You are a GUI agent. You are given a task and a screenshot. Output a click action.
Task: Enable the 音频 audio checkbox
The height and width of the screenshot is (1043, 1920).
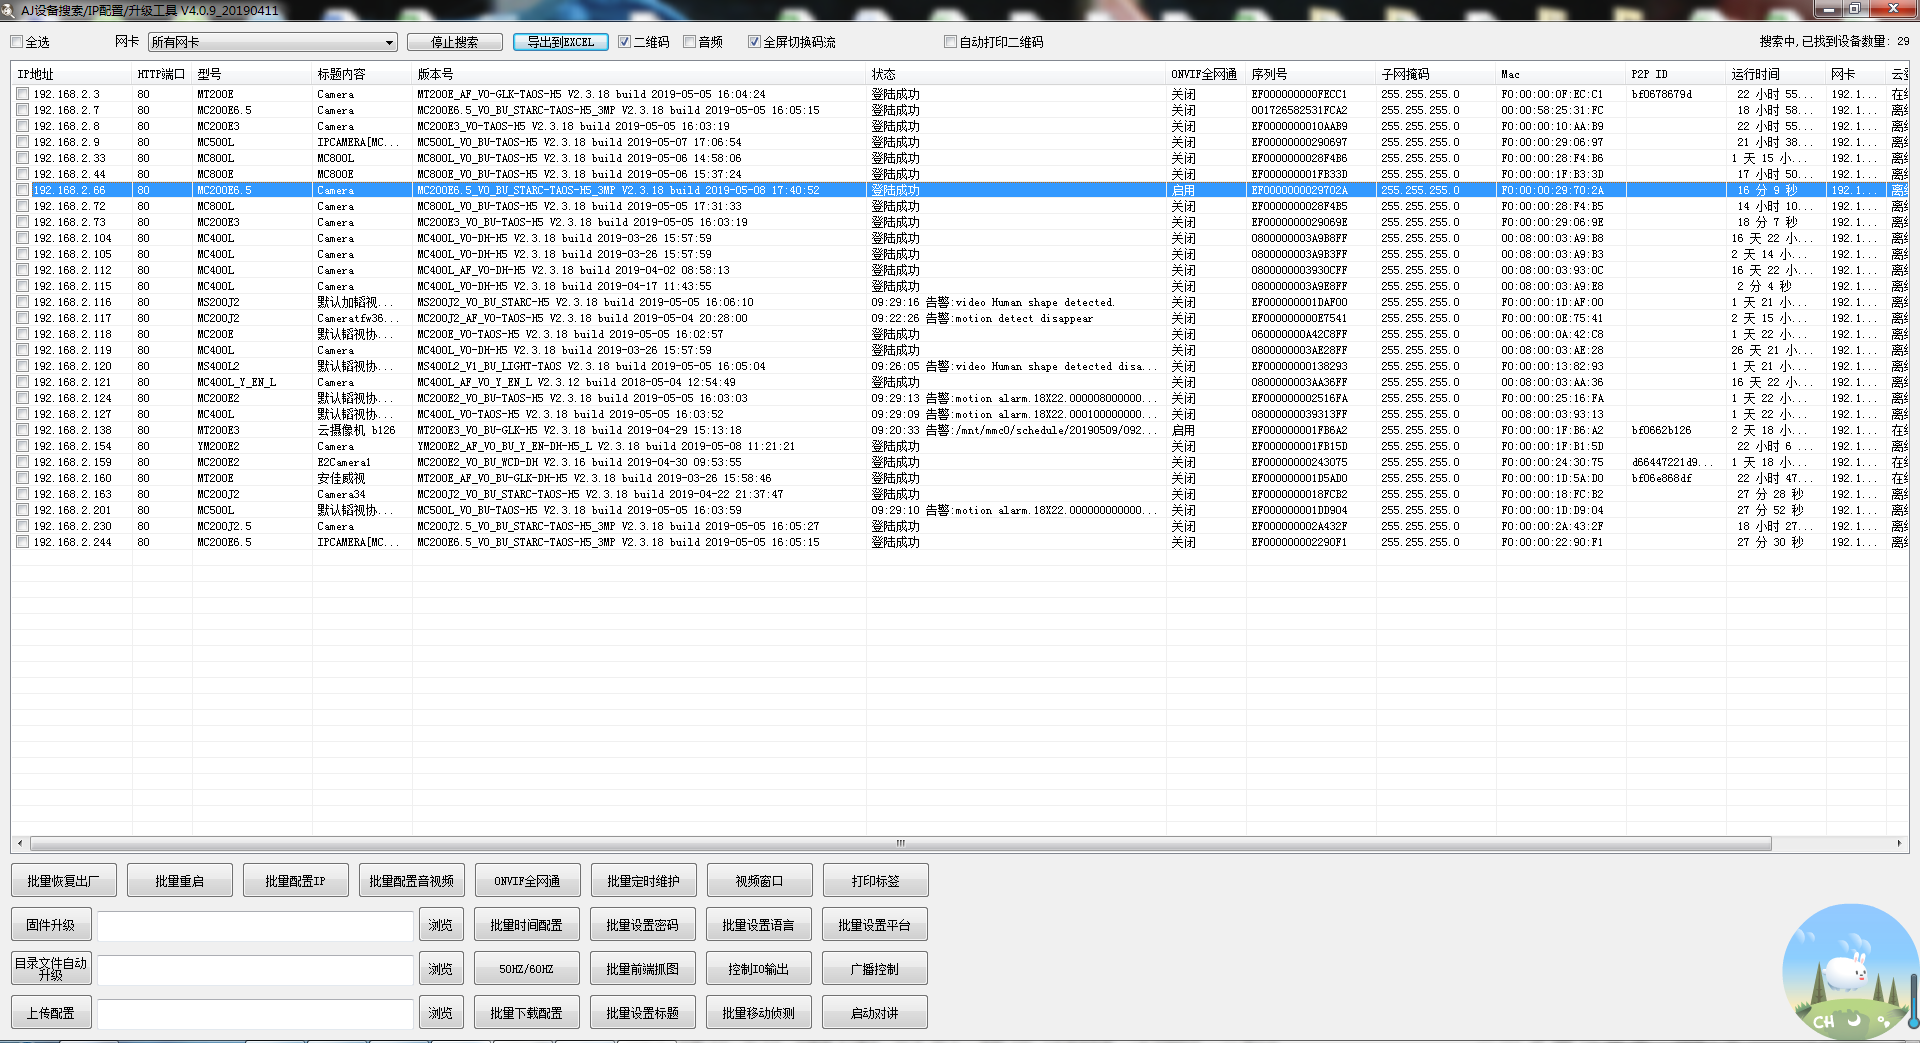[x=690, y=42]
